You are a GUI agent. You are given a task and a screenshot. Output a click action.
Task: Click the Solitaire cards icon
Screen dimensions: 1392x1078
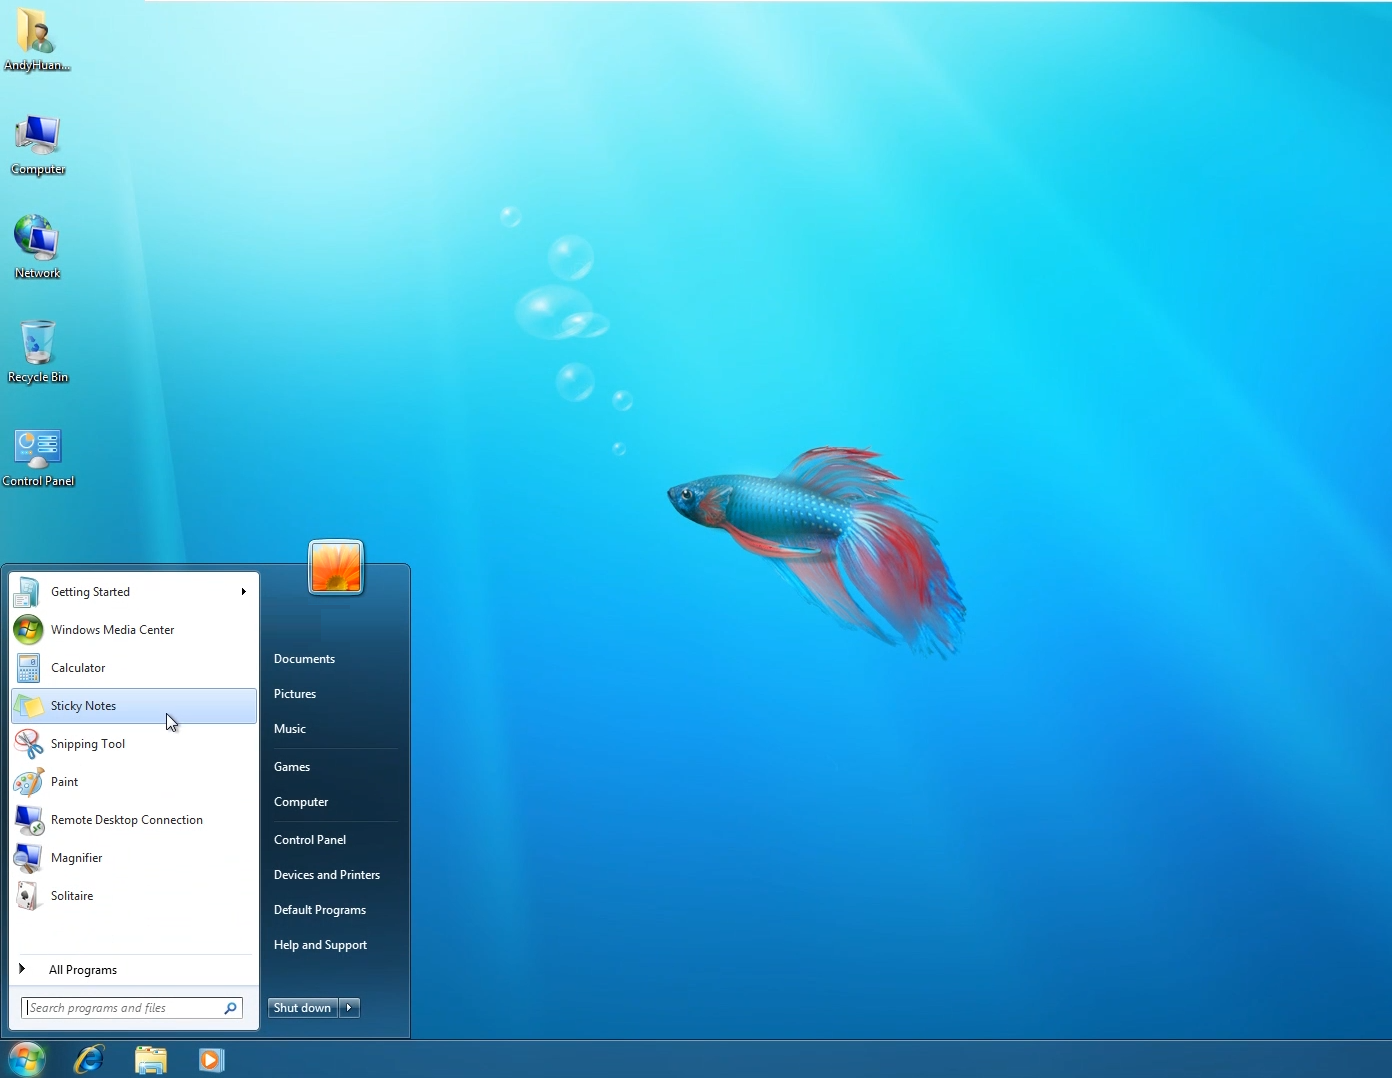[28, 896]
